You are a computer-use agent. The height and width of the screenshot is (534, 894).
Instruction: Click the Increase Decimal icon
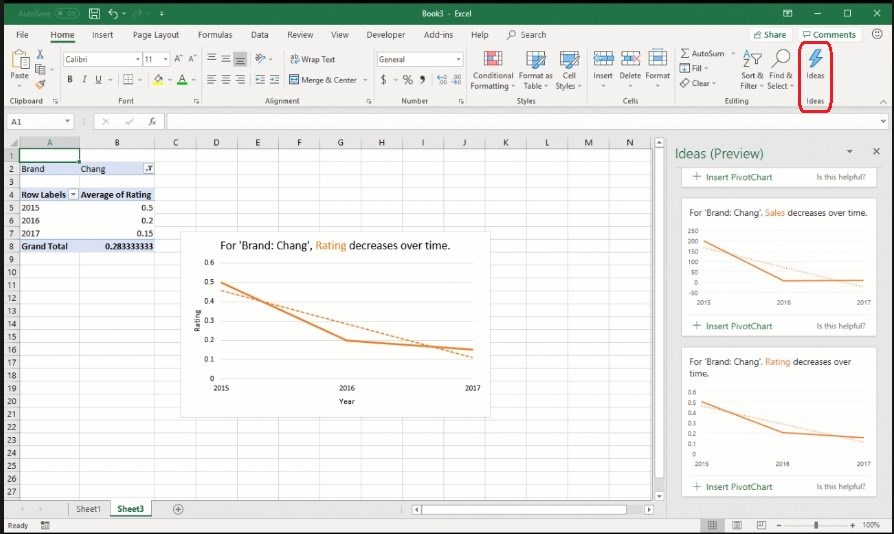[x=442, y=80]
